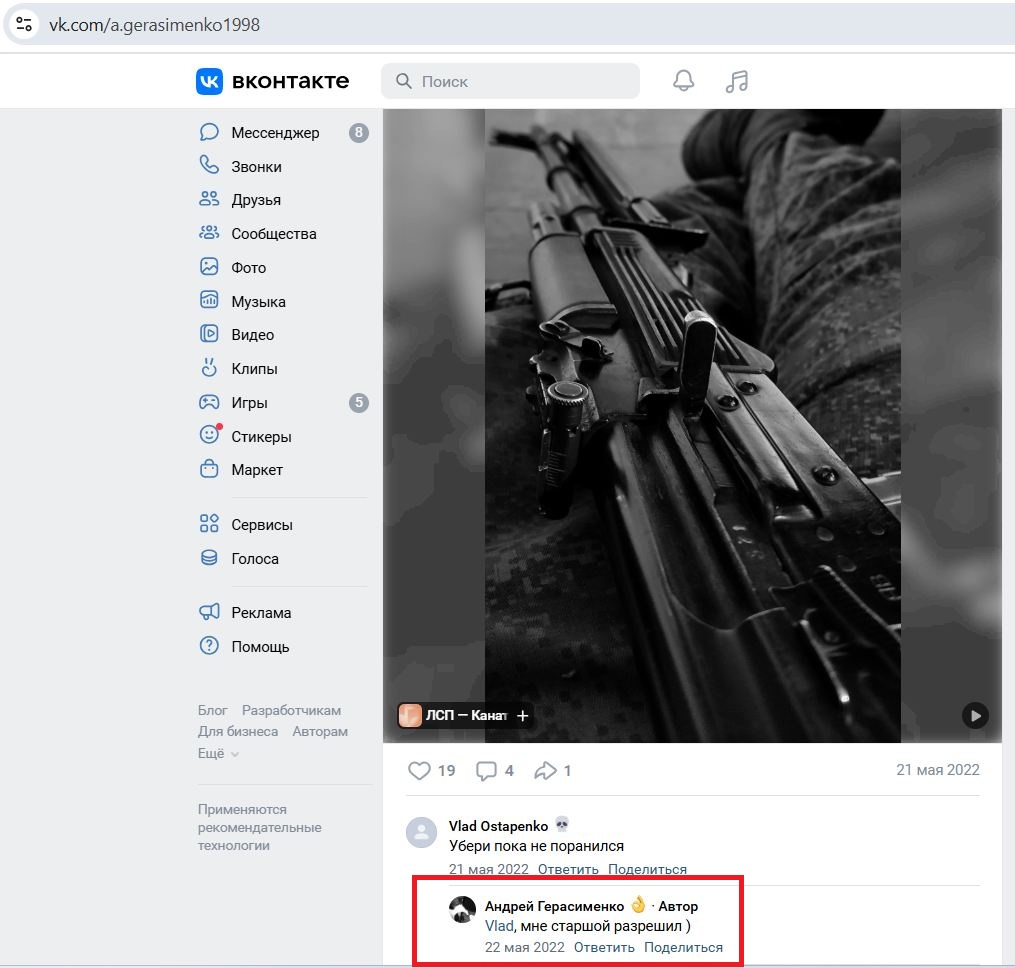The height and width of the screenshot is (968, 1015).
Task: Open Мессенджер from sidebar
Action: [275, 133]
